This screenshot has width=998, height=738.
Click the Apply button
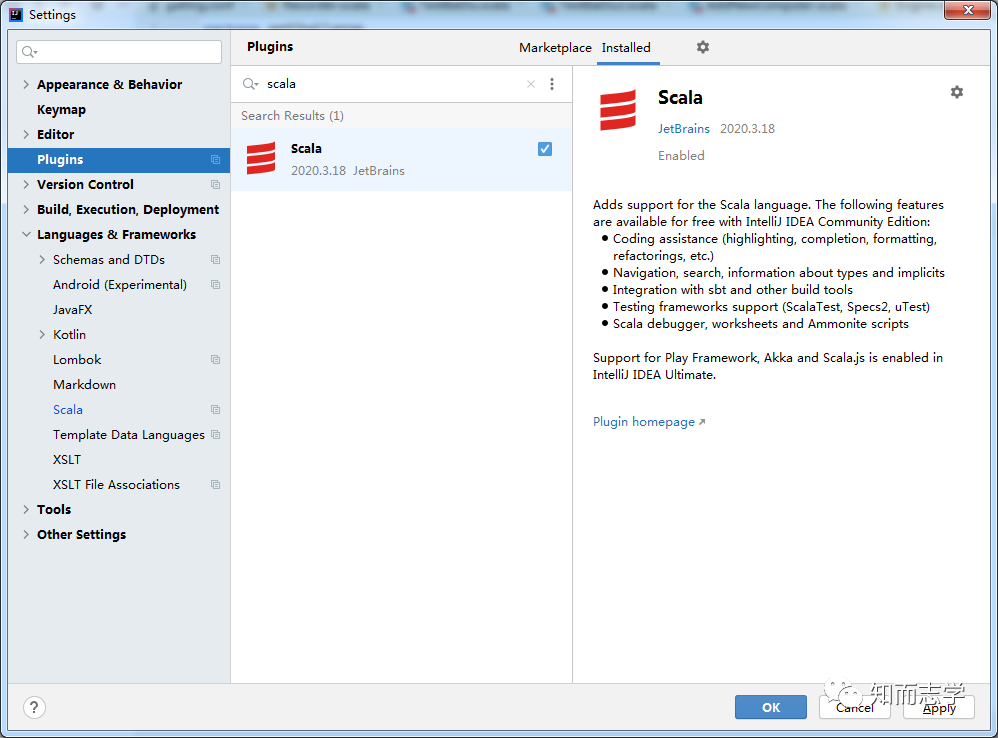[939, 707]
